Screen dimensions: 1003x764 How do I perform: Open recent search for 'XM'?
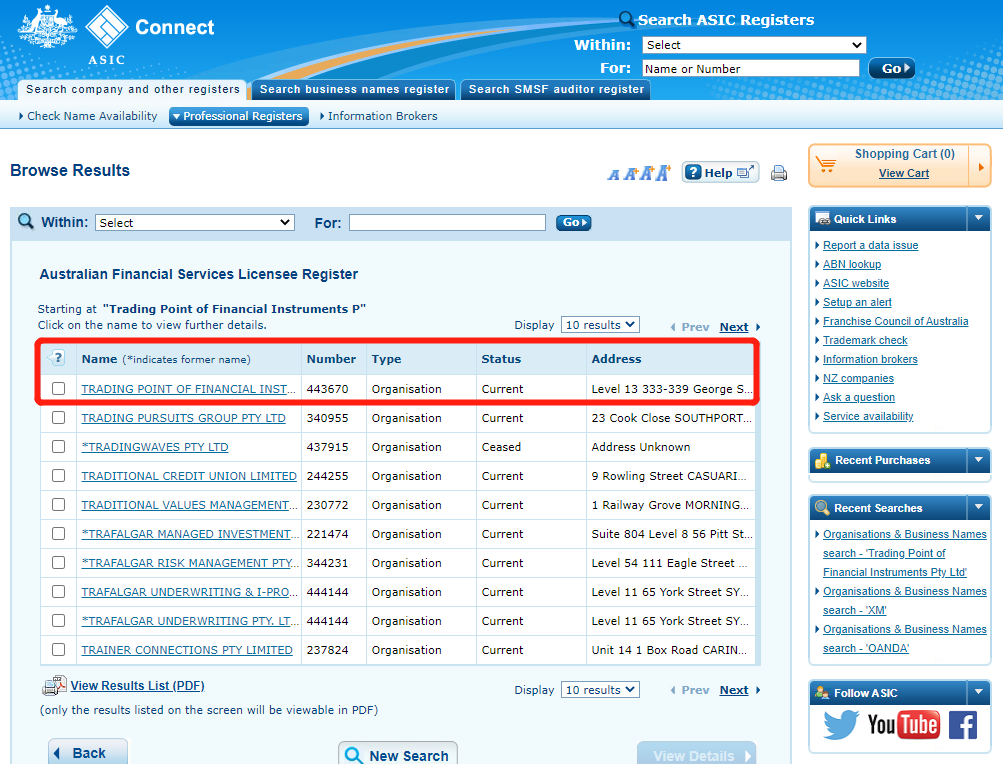904,601
